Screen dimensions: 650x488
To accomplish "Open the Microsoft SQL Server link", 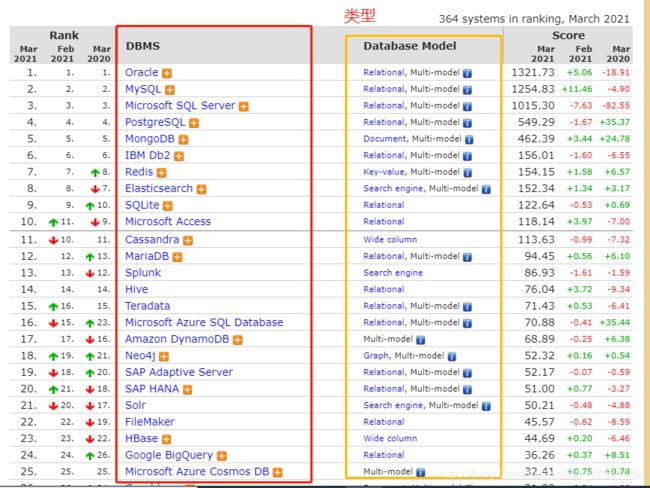I will point(180,106).
